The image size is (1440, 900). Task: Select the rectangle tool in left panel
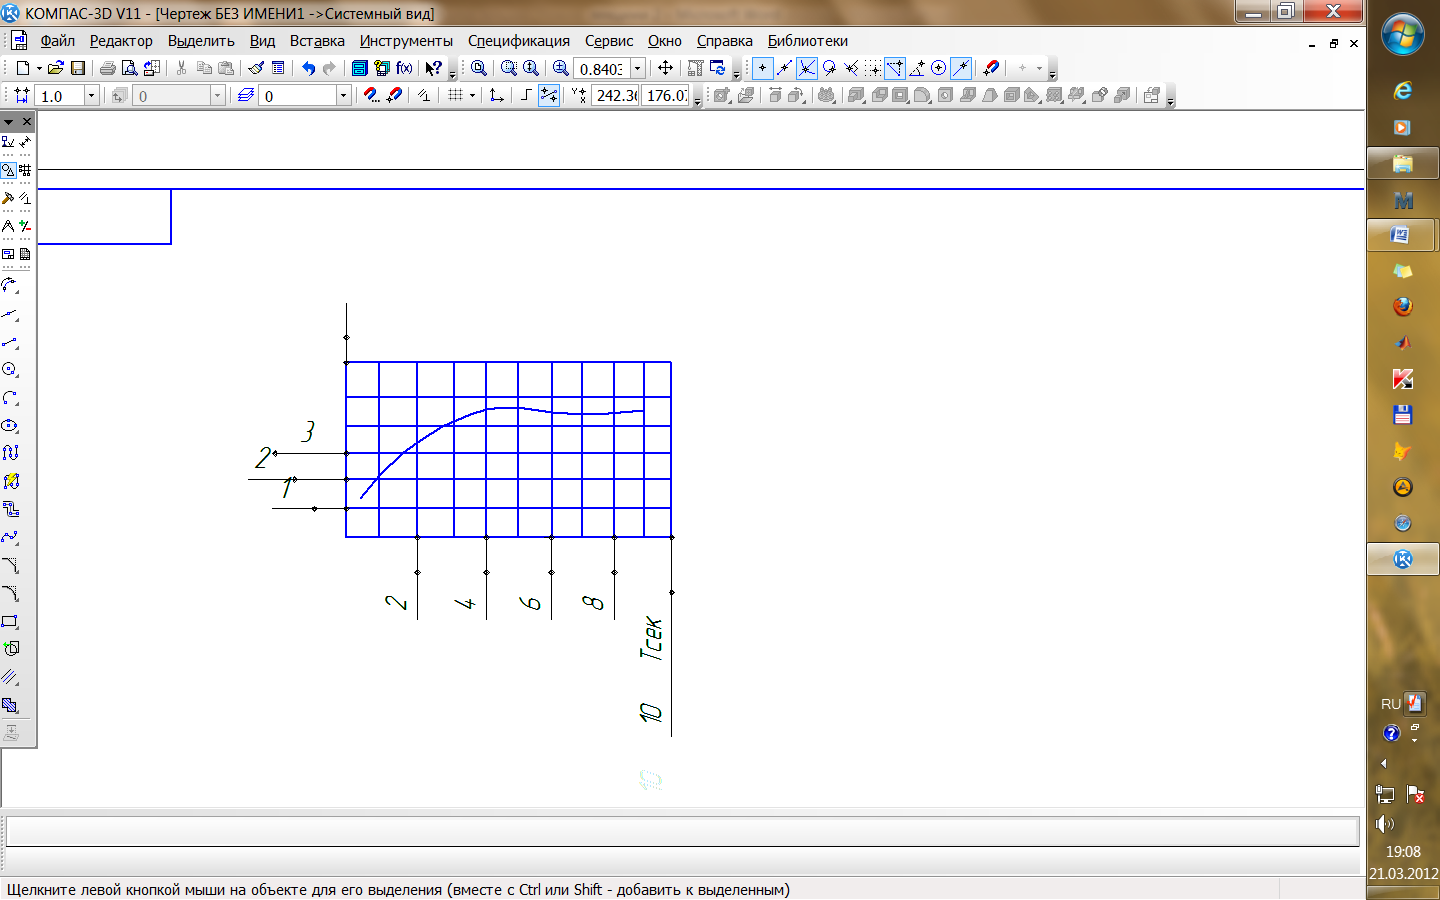(x=10, y=621)
